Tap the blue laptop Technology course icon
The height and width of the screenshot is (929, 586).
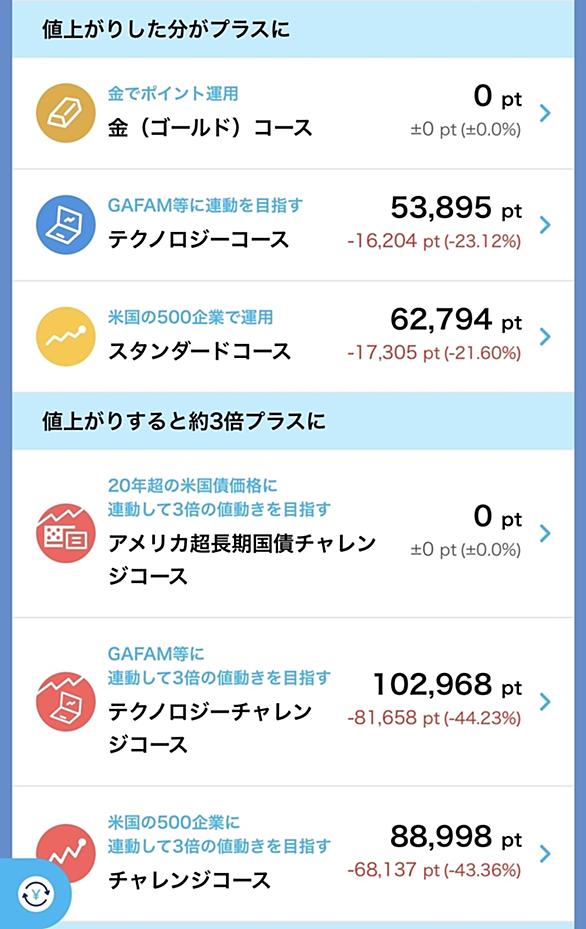(66, 225)
